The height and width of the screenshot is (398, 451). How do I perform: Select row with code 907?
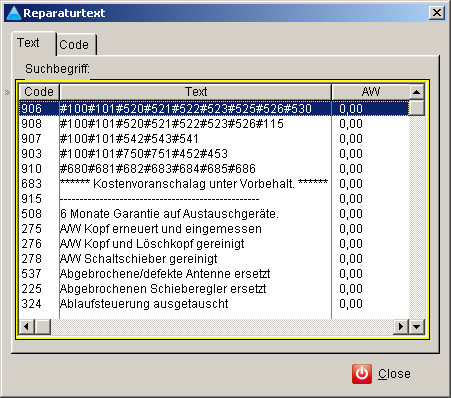pyautogui.click(x=214, y=139)
